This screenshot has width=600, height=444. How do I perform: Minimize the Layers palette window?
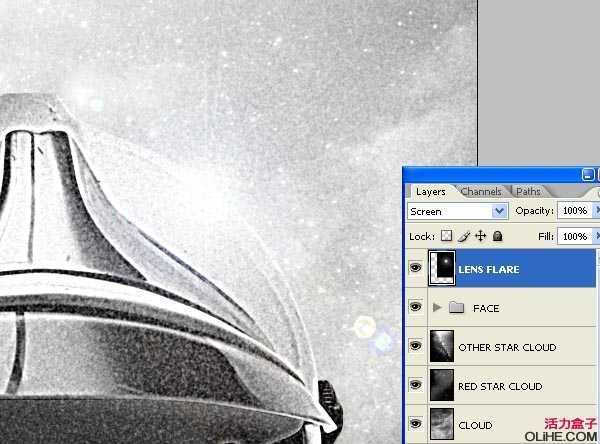pyautogui.click(x=588, y=174)
